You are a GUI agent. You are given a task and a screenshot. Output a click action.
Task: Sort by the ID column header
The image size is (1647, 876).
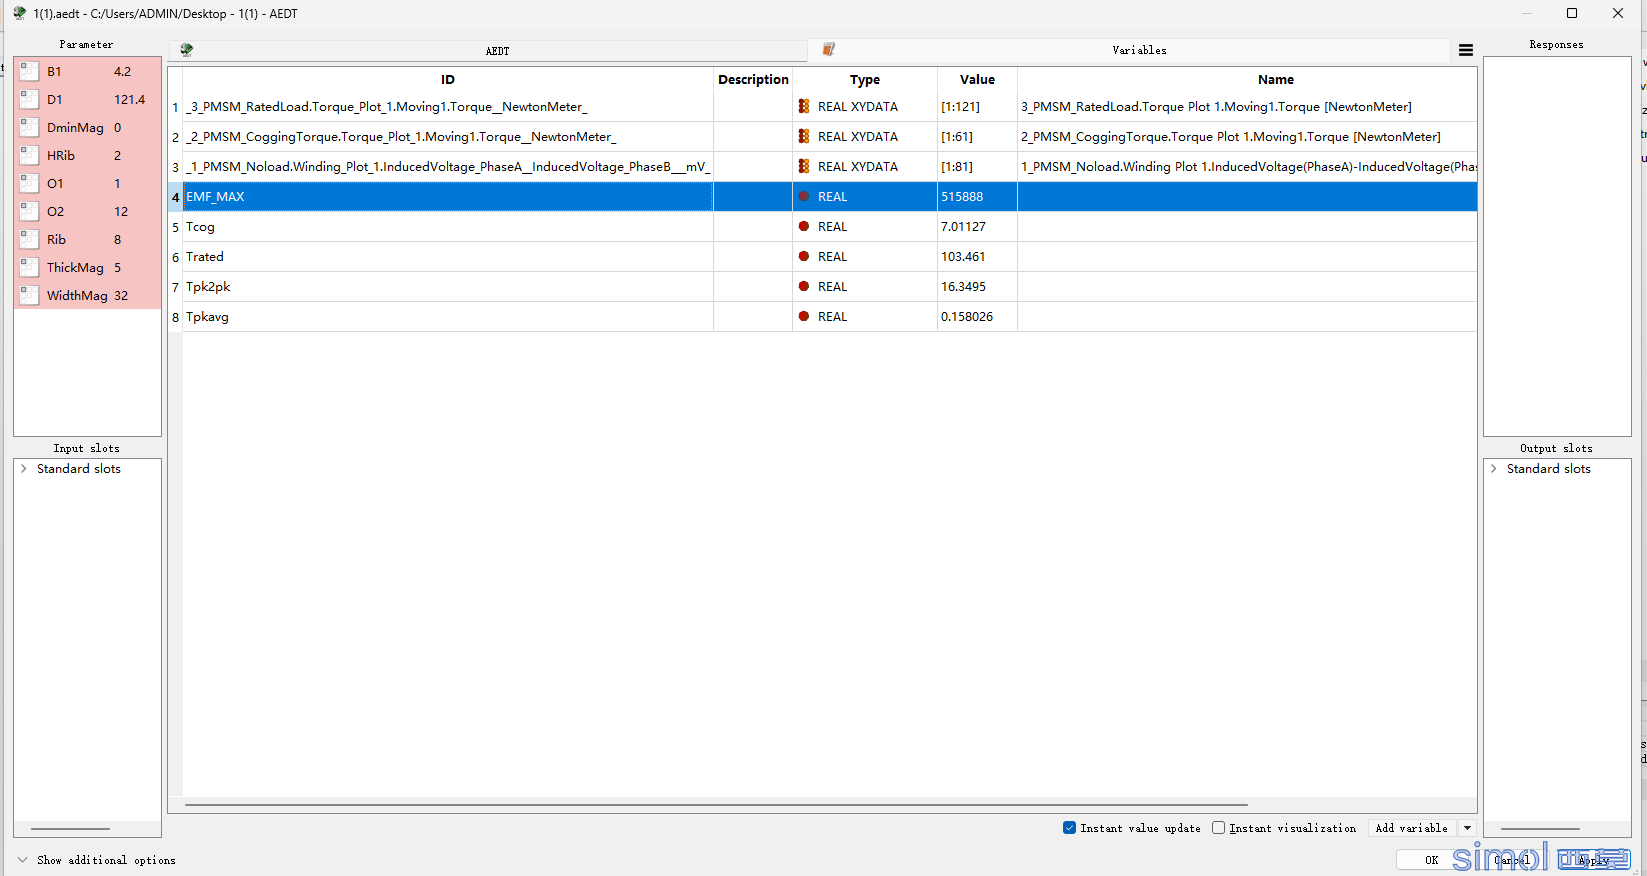(448, 79)
